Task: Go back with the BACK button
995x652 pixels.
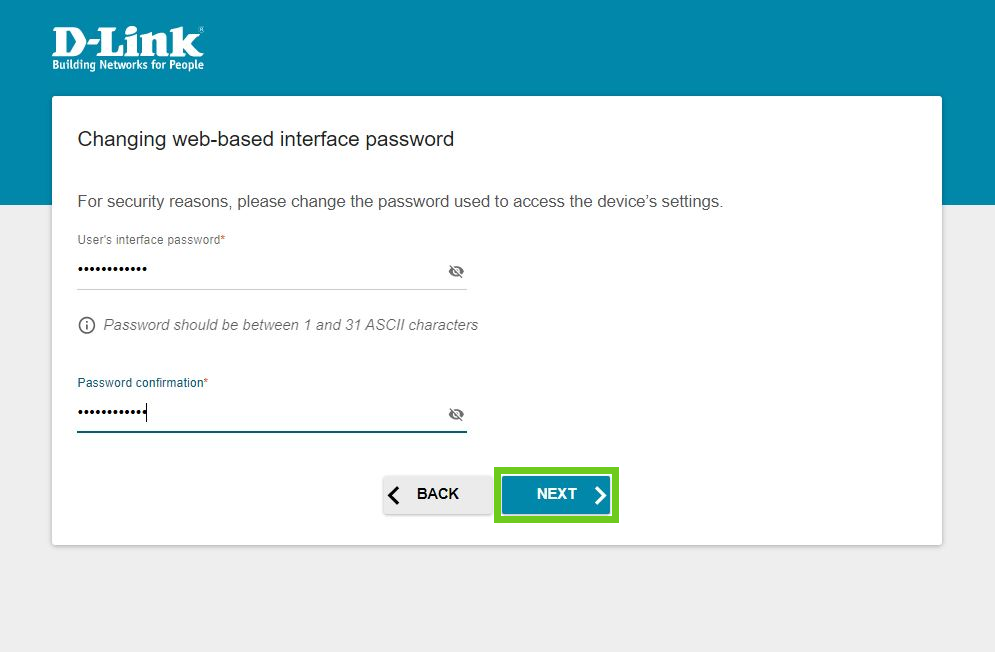Action: click(x=437, y=495)
